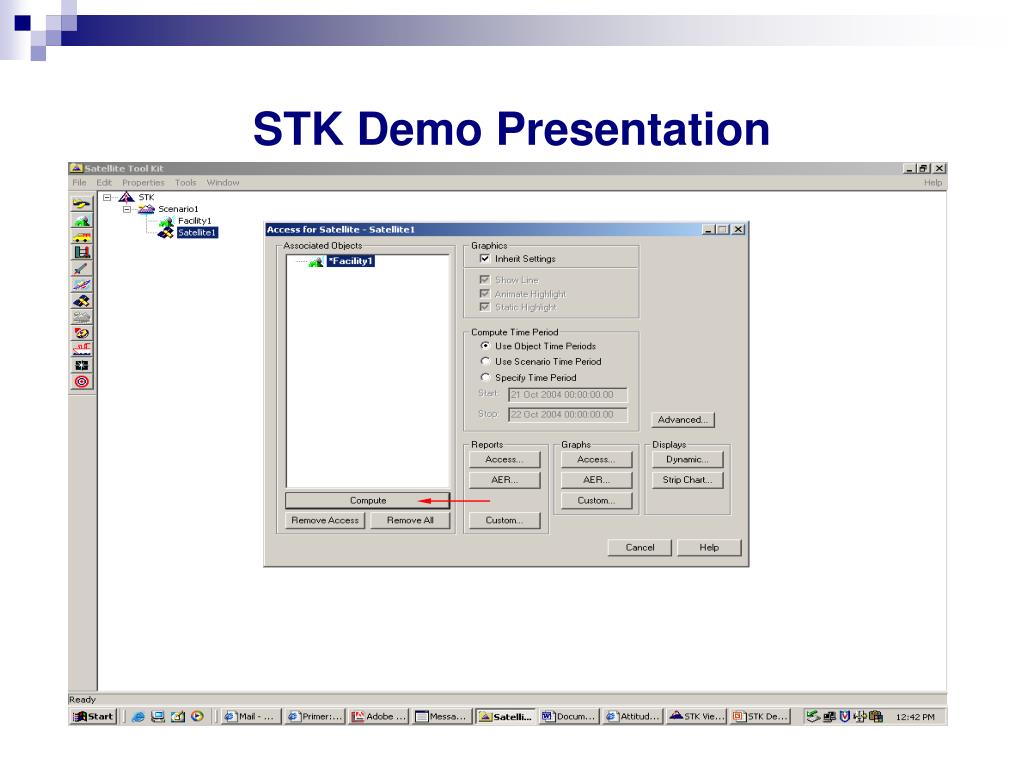The width and height of the screenshot is (1024, 768).
Task: Open the Reports Access... button
Action: point(504,460)
